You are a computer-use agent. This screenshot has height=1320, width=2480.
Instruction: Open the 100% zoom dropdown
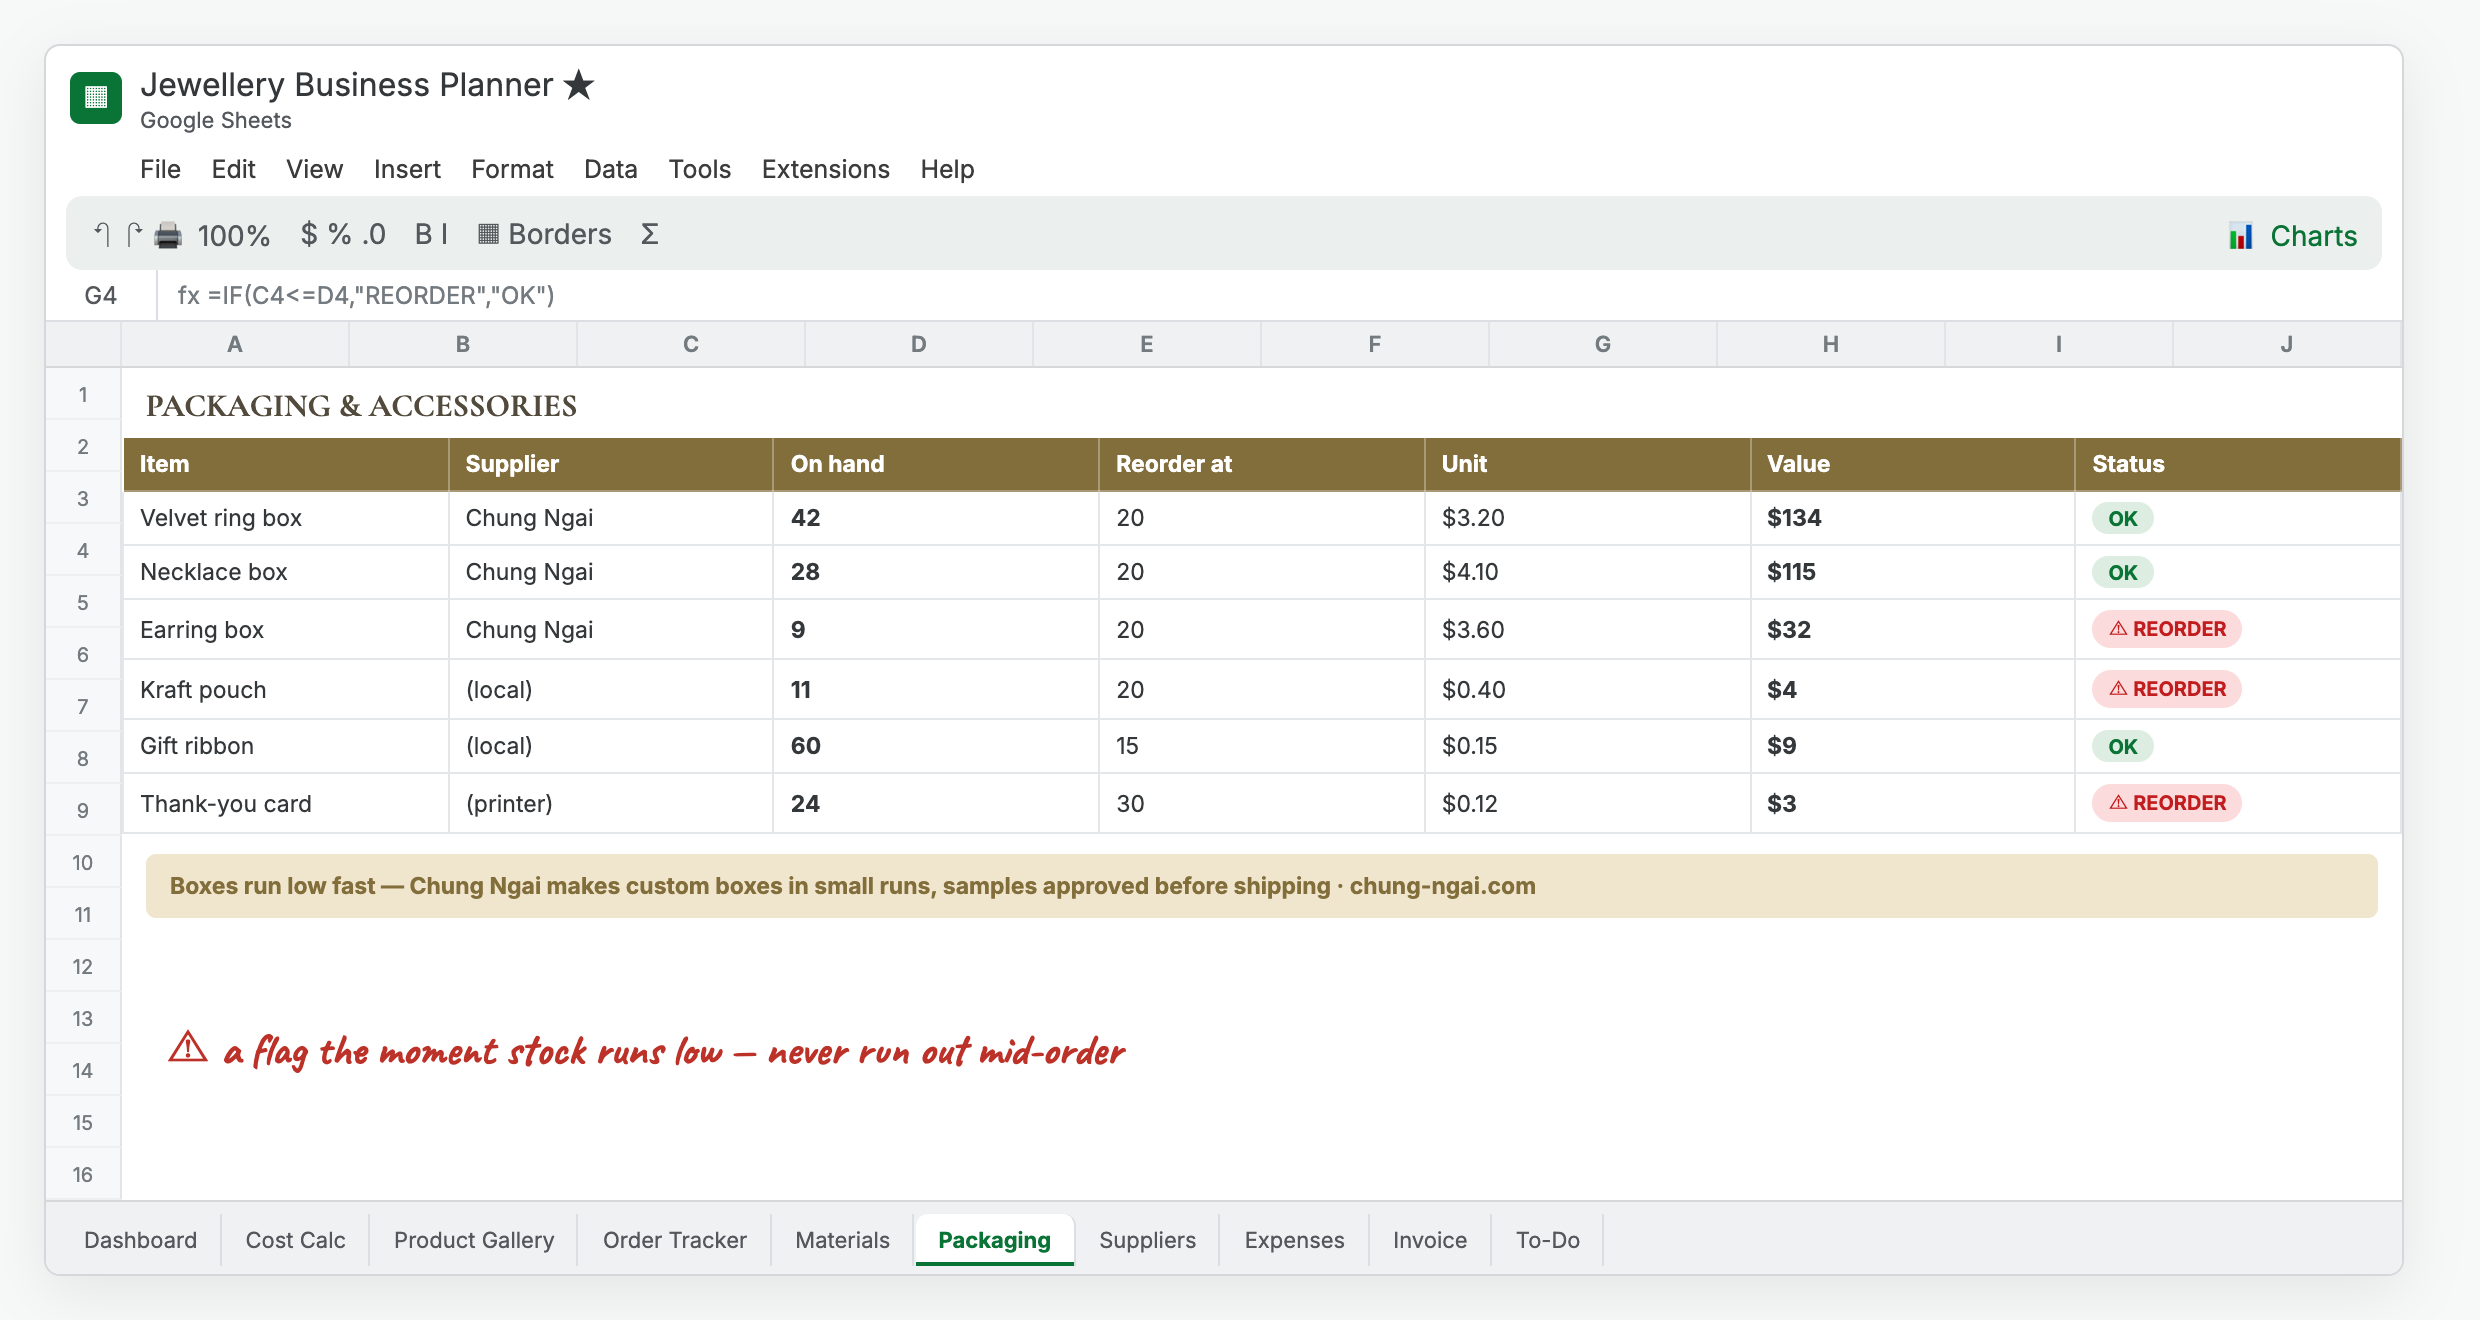click(234, 235)
